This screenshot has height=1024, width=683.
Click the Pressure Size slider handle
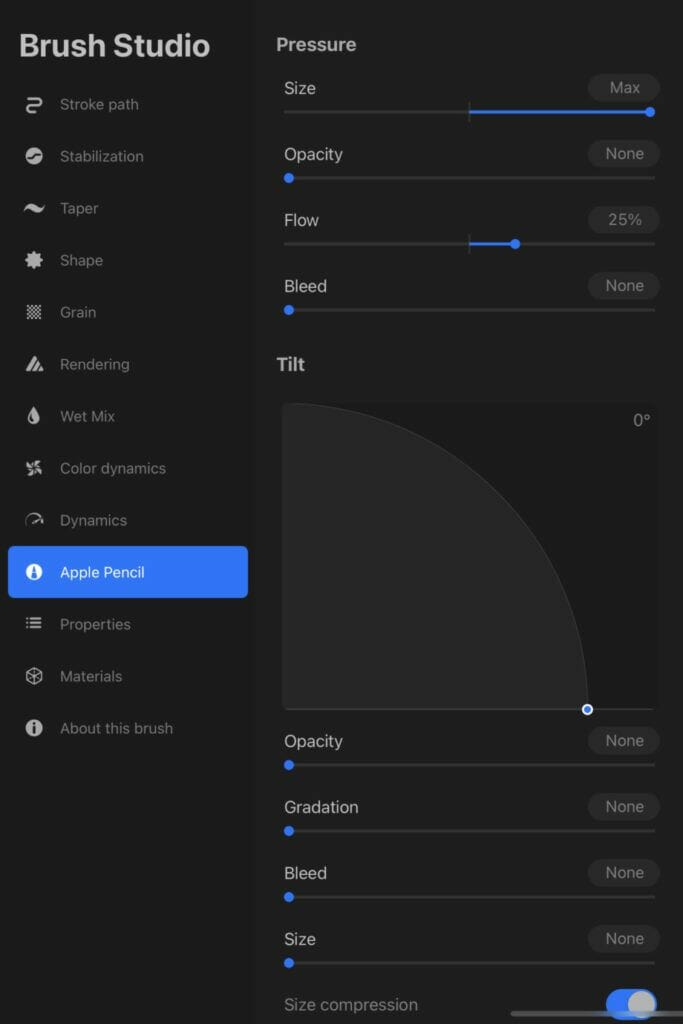click(650, 112)
